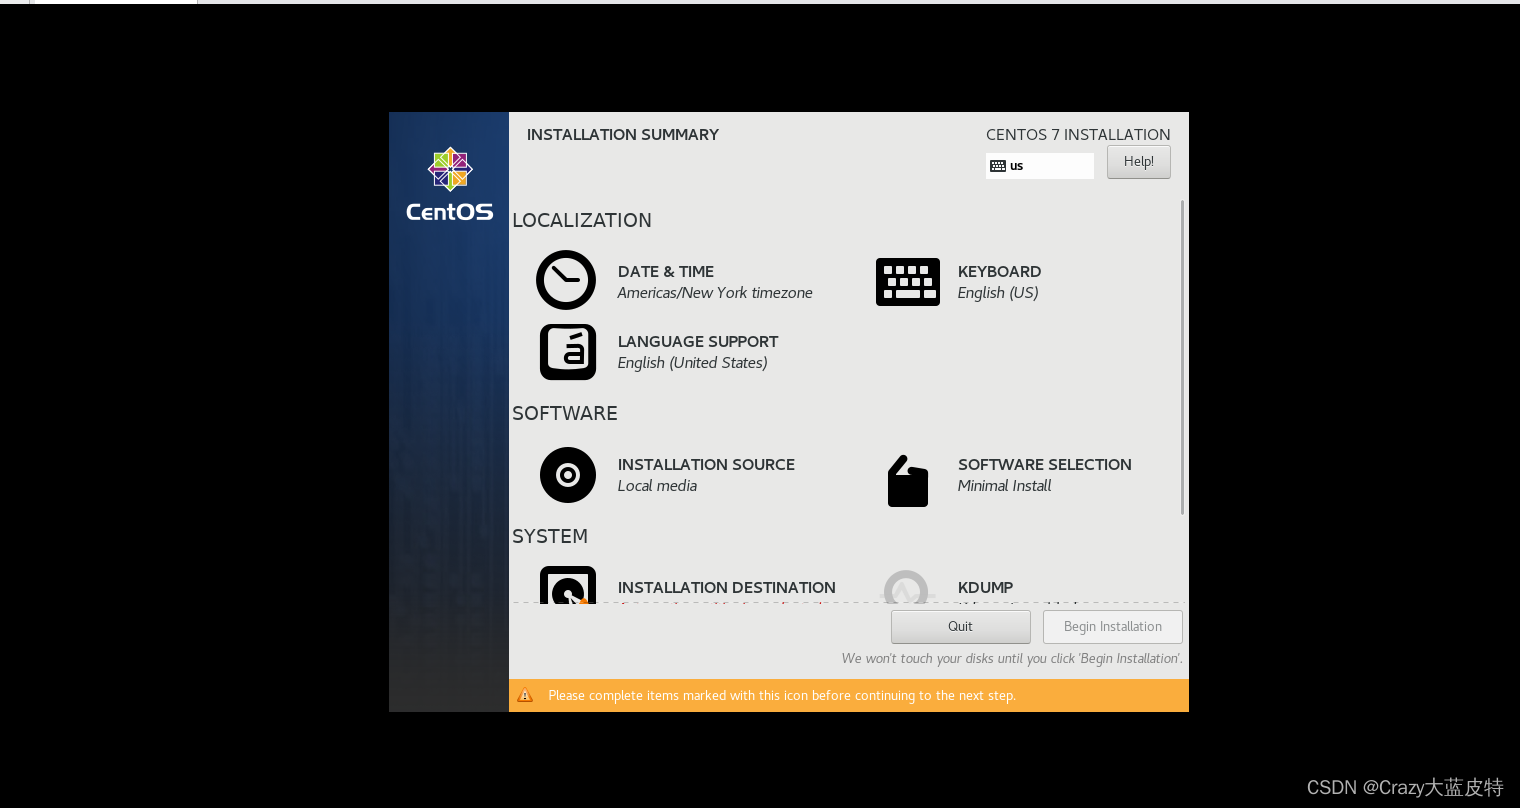Click the Installation Source disc icon
The height and width of the screenshot is (808, 1520).
[x=567, y=475]
